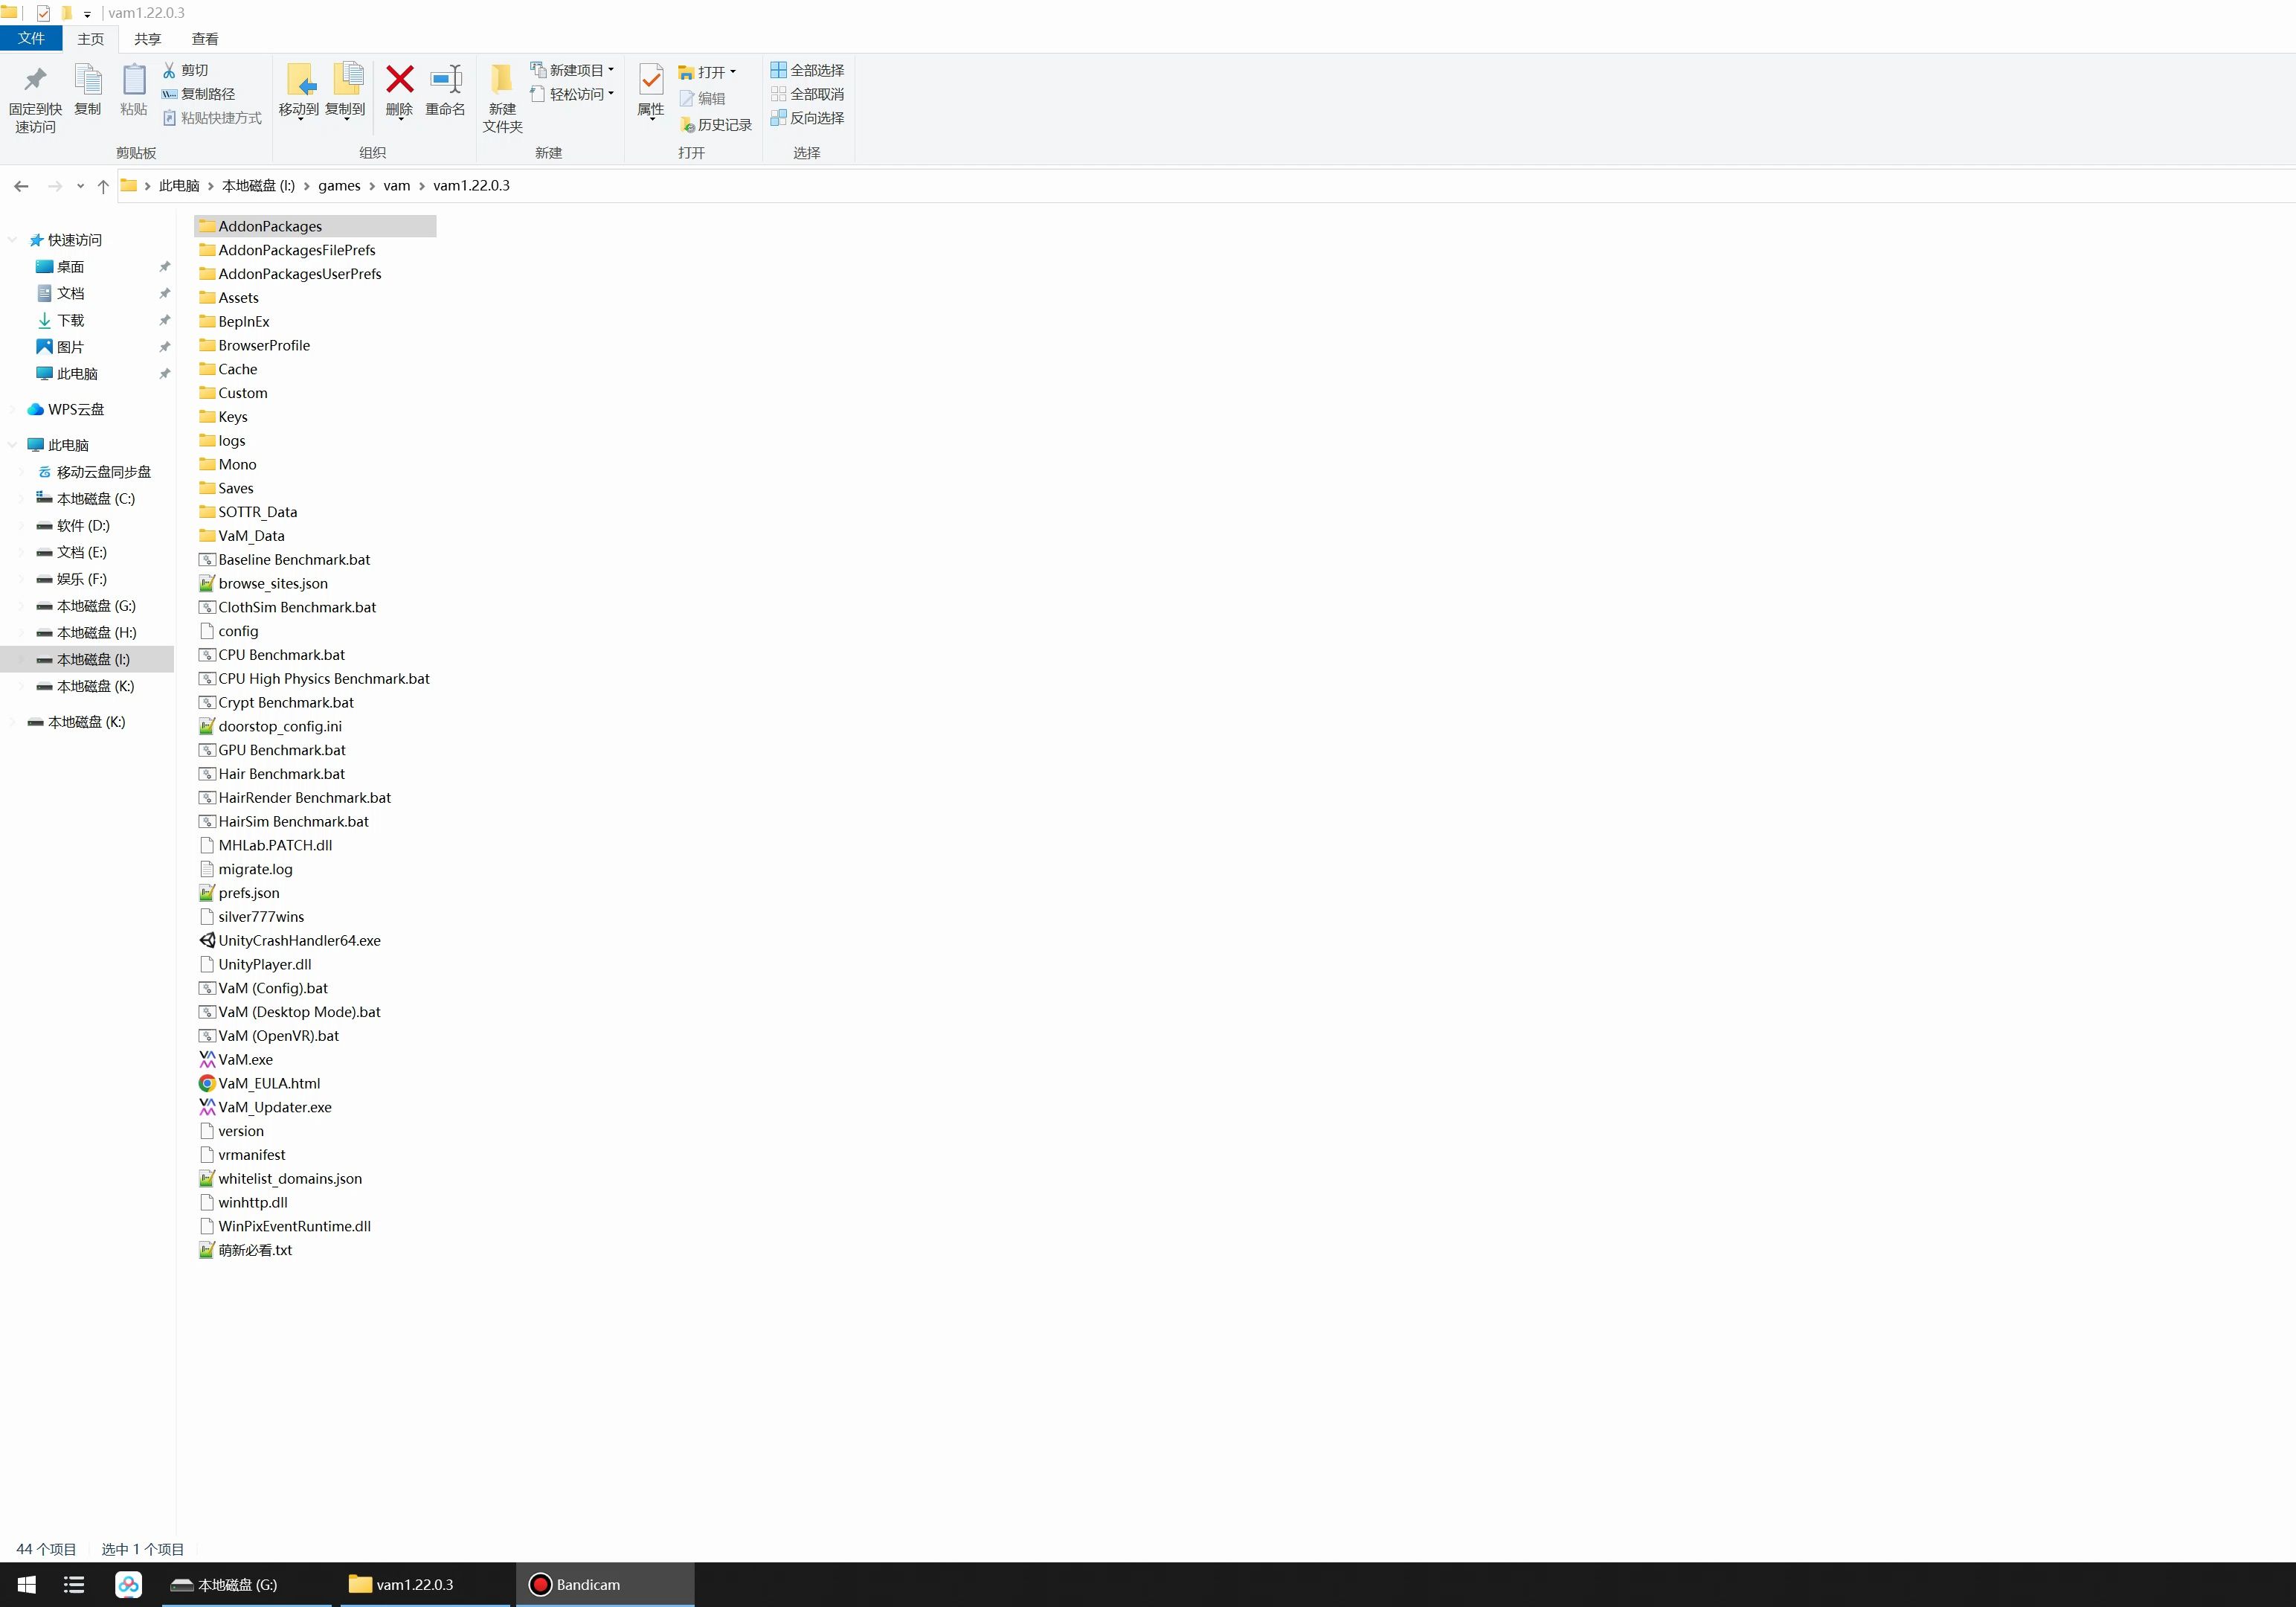Image resolution: width=2296 pixels, height=1607 pixels.
Task: Click the Paste (粘贴) ribbon icon
Action: (133, 80)
